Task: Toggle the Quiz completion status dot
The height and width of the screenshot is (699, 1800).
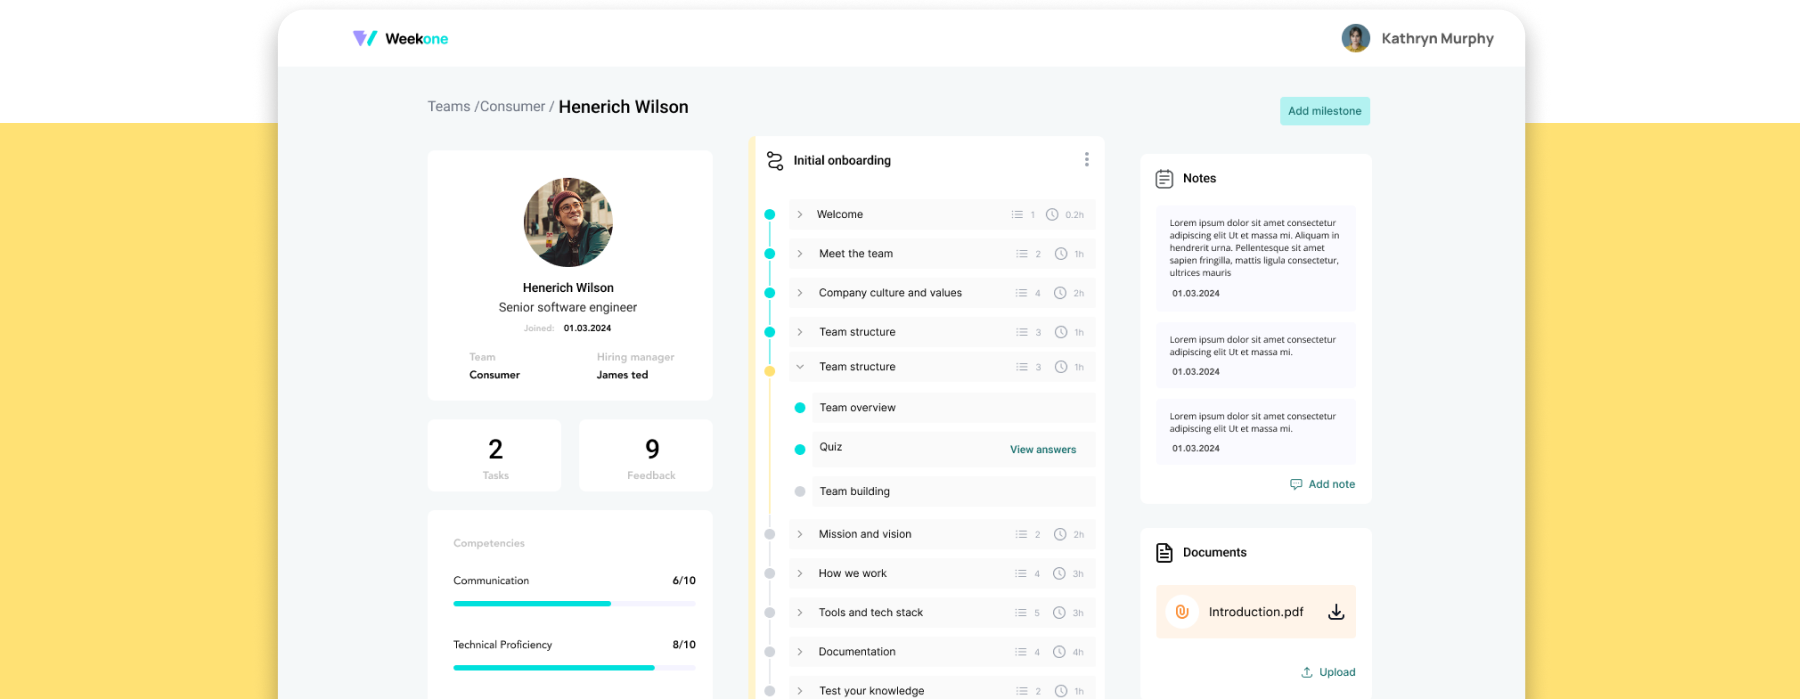Action: coord(800,450)
